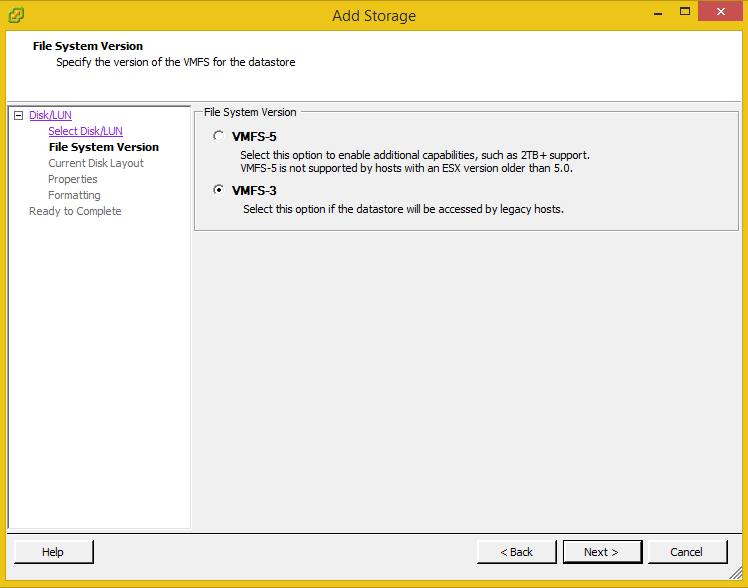
Task: Open Help for the wizard
Action: click(x=53, y=552)
